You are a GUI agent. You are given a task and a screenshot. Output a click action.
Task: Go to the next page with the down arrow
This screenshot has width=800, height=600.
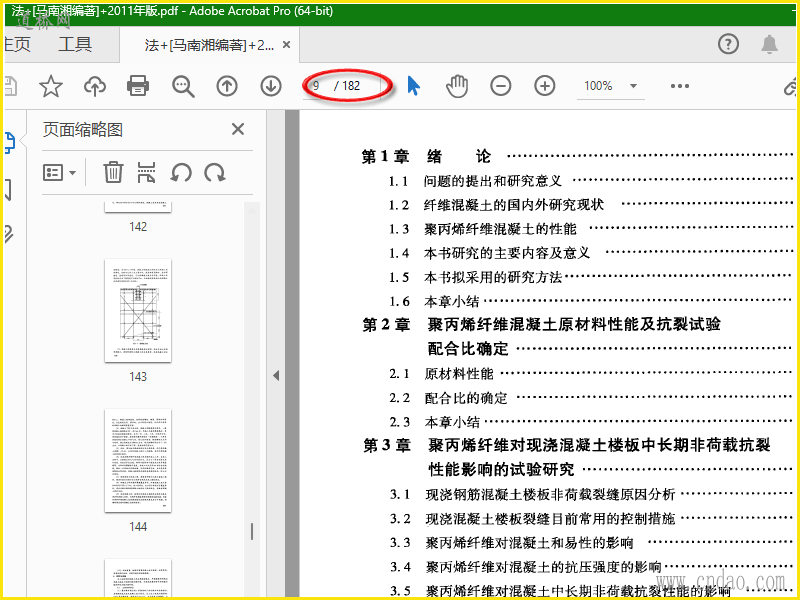(x=271, y=86)
